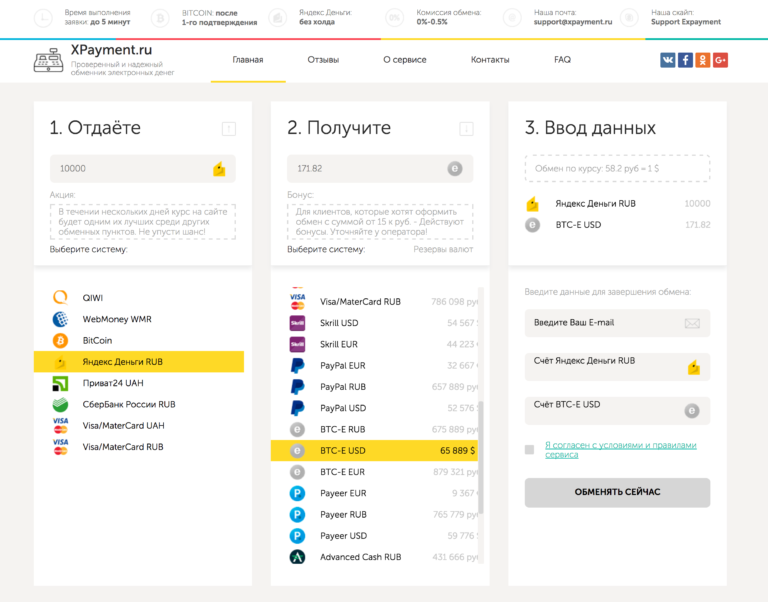Click the QIWI logo icon
The image size is (768, 602).
click(x=60, y=297)
